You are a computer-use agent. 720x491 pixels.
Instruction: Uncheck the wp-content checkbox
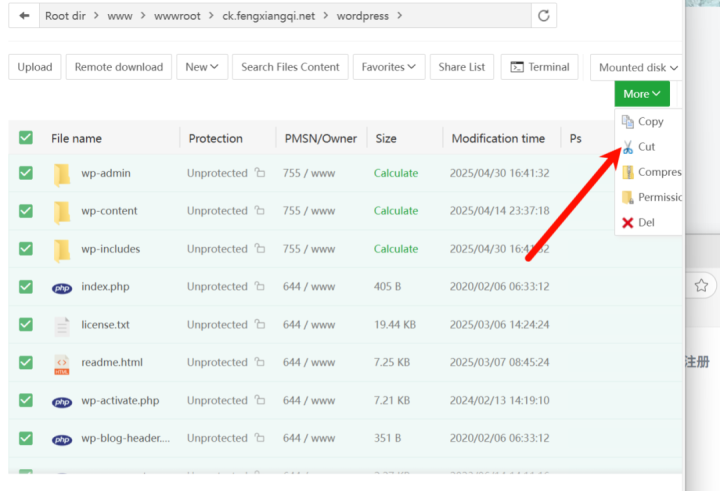pyautogui.click(x=26, y=211)
